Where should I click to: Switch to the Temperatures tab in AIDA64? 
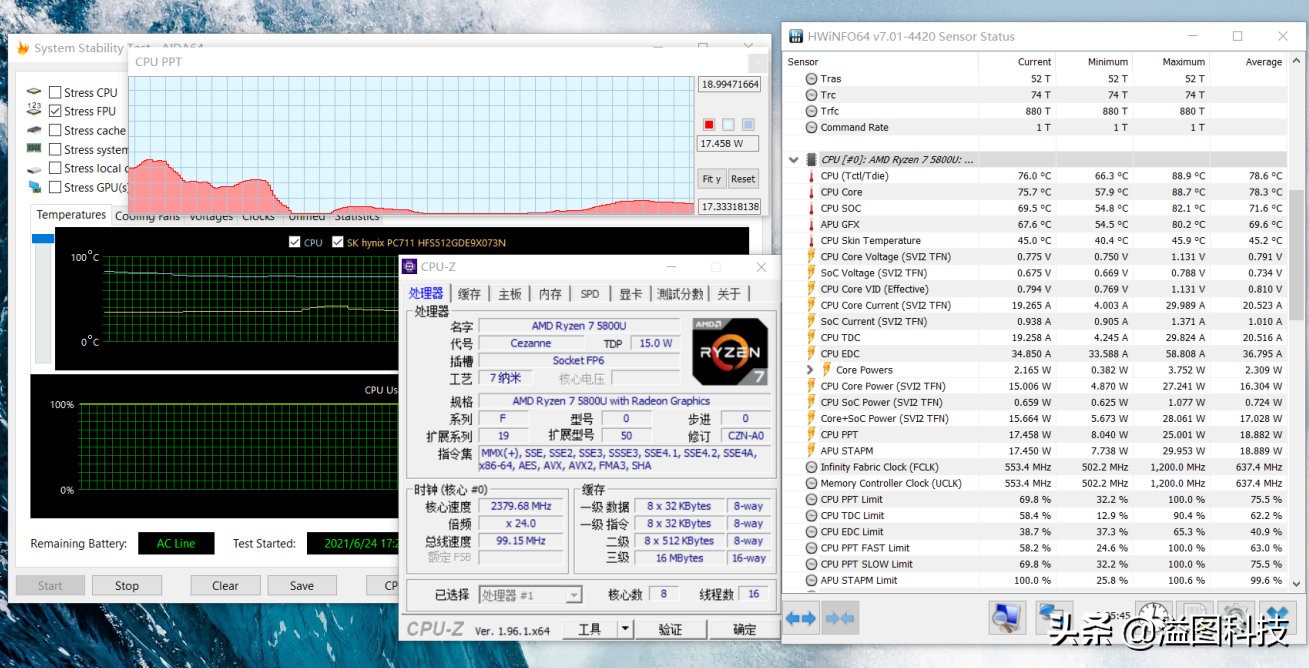point(71,215)
